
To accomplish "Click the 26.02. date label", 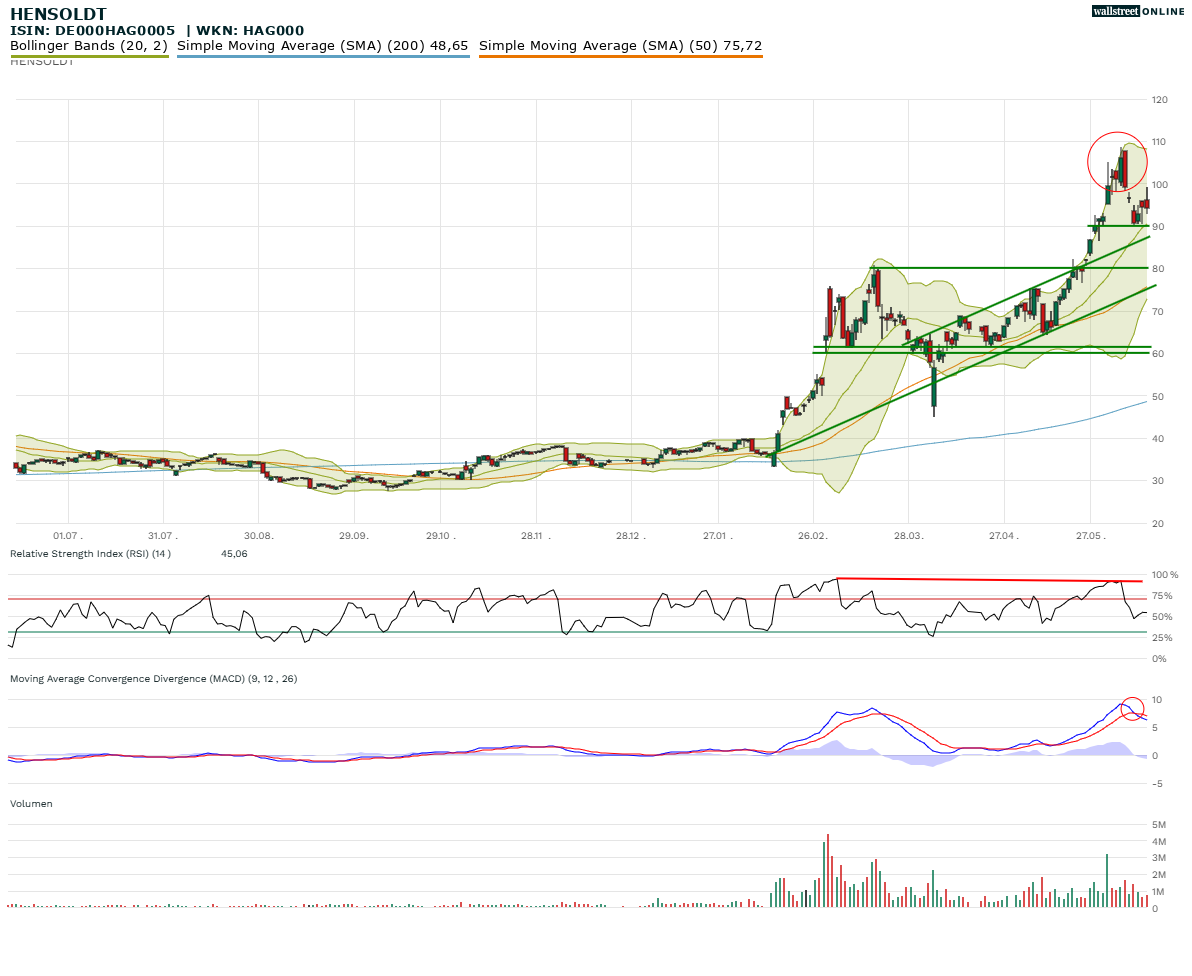I will (813, 536).
